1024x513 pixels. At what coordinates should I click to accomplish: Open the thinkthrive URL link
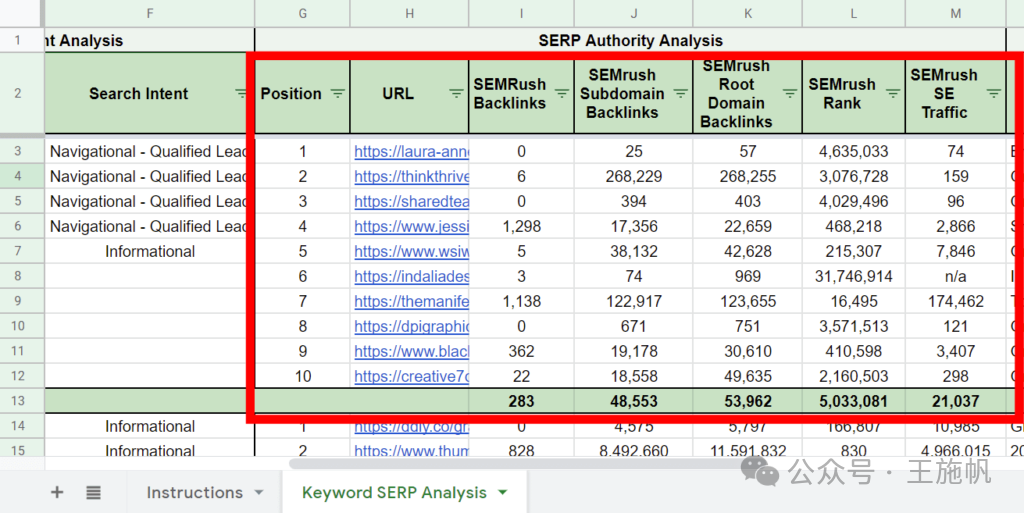coord(411,176)
